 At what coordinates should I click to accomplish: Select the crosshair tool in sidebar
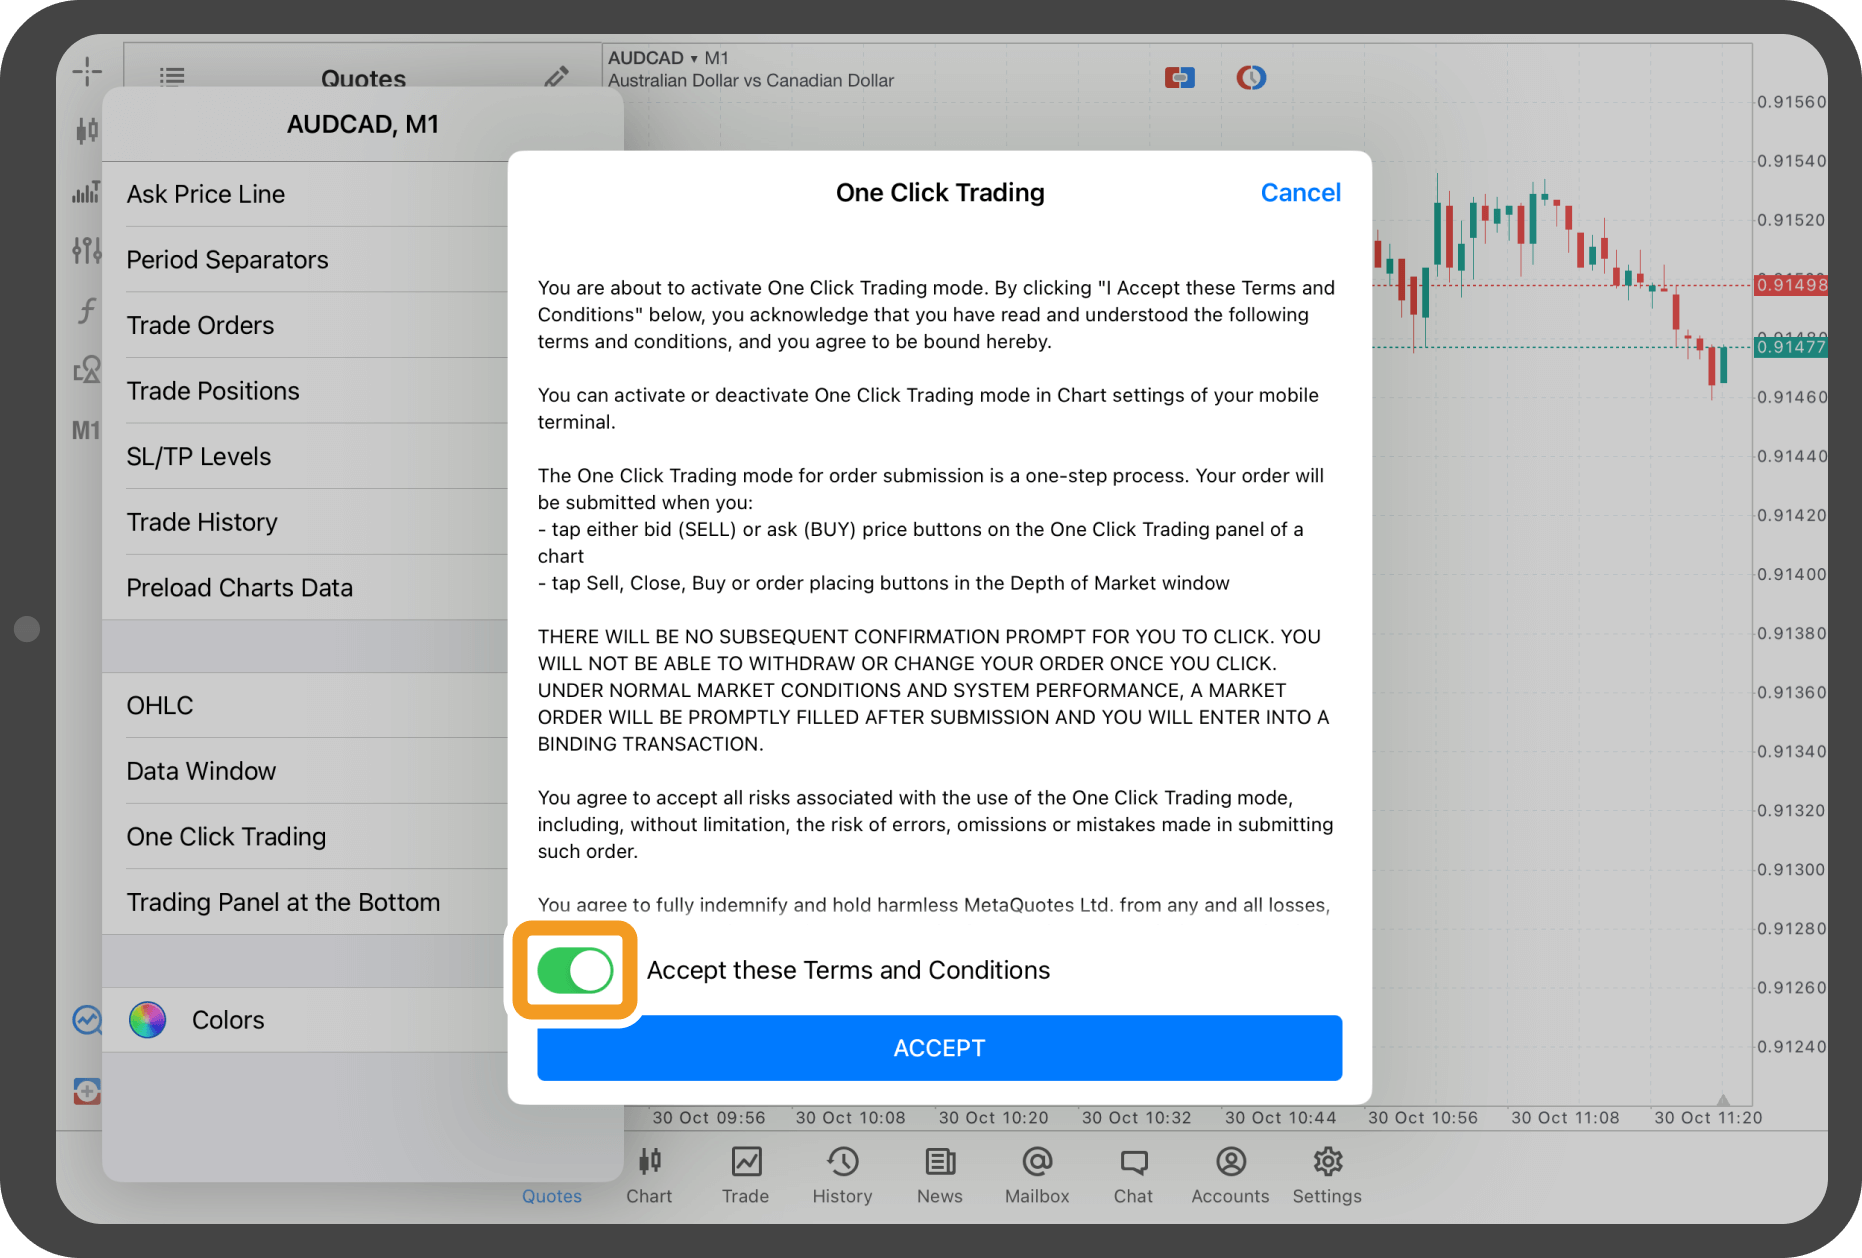tap(87, 71)
